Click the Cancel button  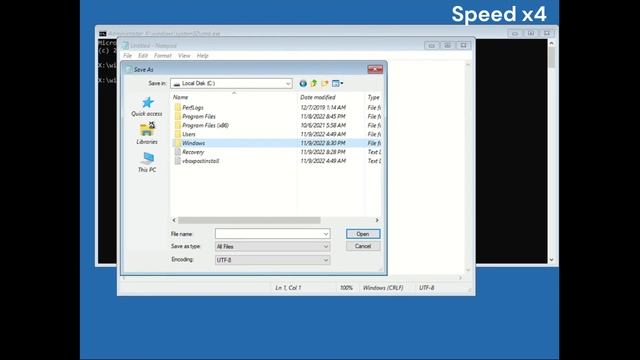[x=363, y=246]
